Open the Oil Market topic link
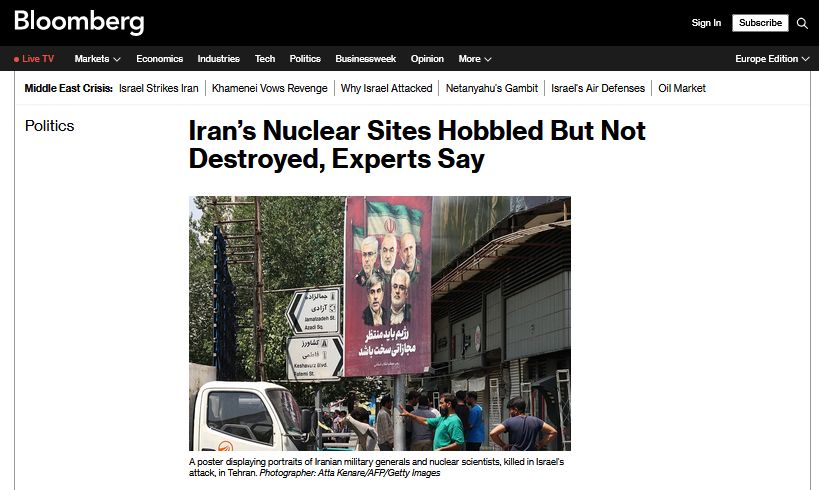This screenshot has height=490, width=819. (682, 88)
